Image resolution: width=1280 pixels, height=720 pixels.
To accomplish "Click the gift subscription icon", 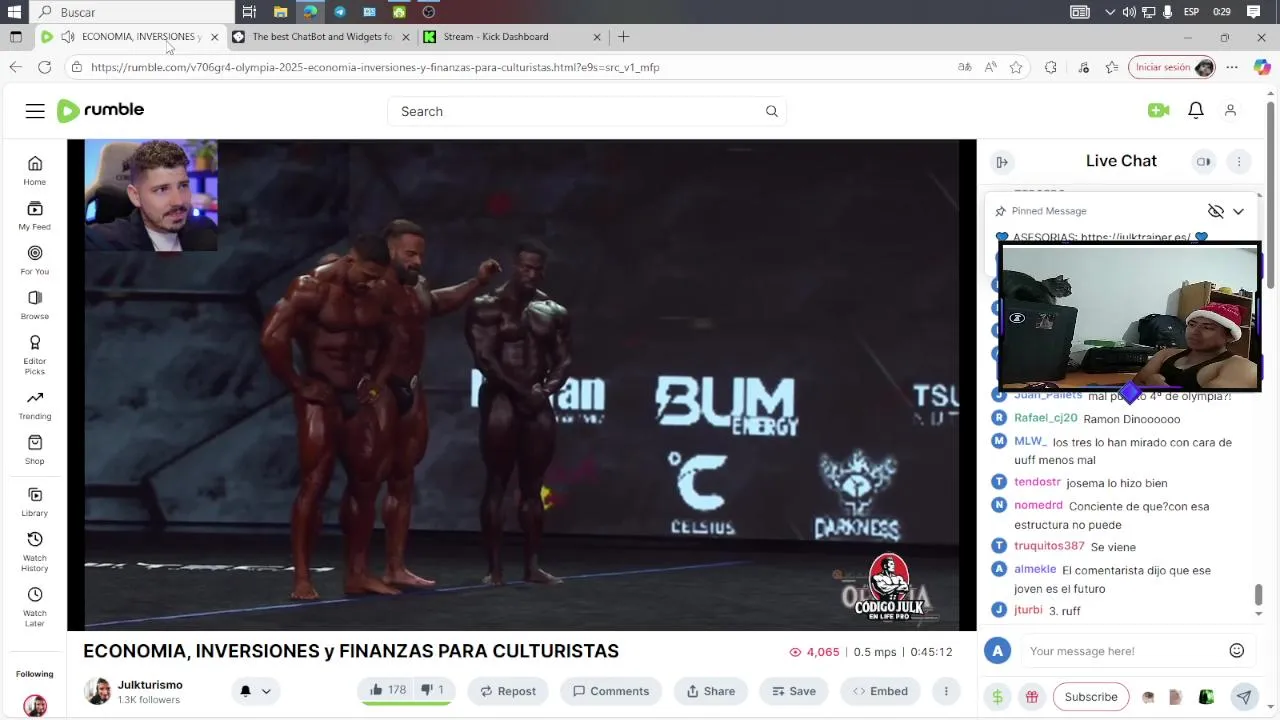I will pos(1032,697).
